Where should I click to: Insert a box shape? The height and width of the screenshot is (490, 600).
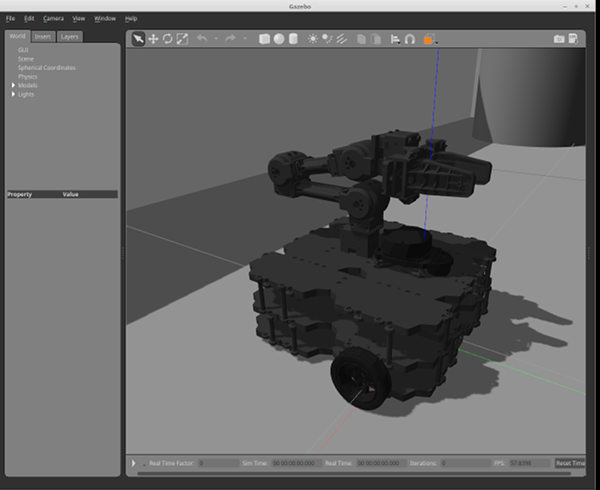pos(264,39)
